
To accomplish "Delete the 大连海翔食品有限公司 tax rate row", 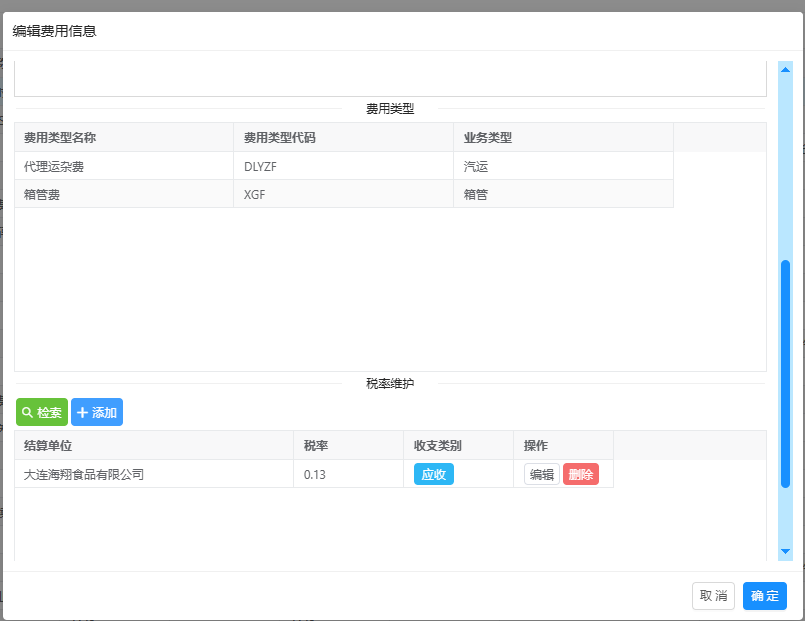I will 580,474.
